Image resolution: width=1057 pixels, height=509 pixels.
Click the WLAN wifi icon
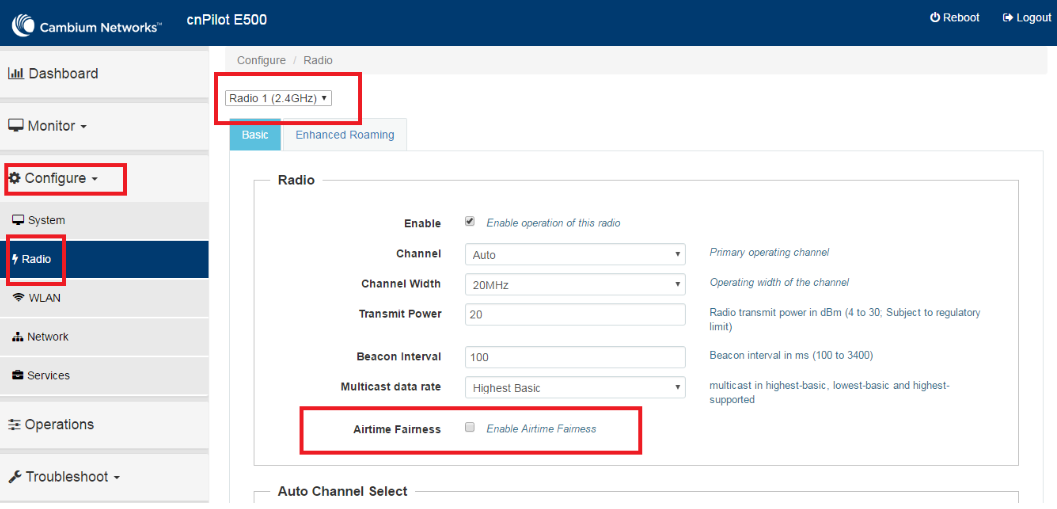(x=18, y=298)
